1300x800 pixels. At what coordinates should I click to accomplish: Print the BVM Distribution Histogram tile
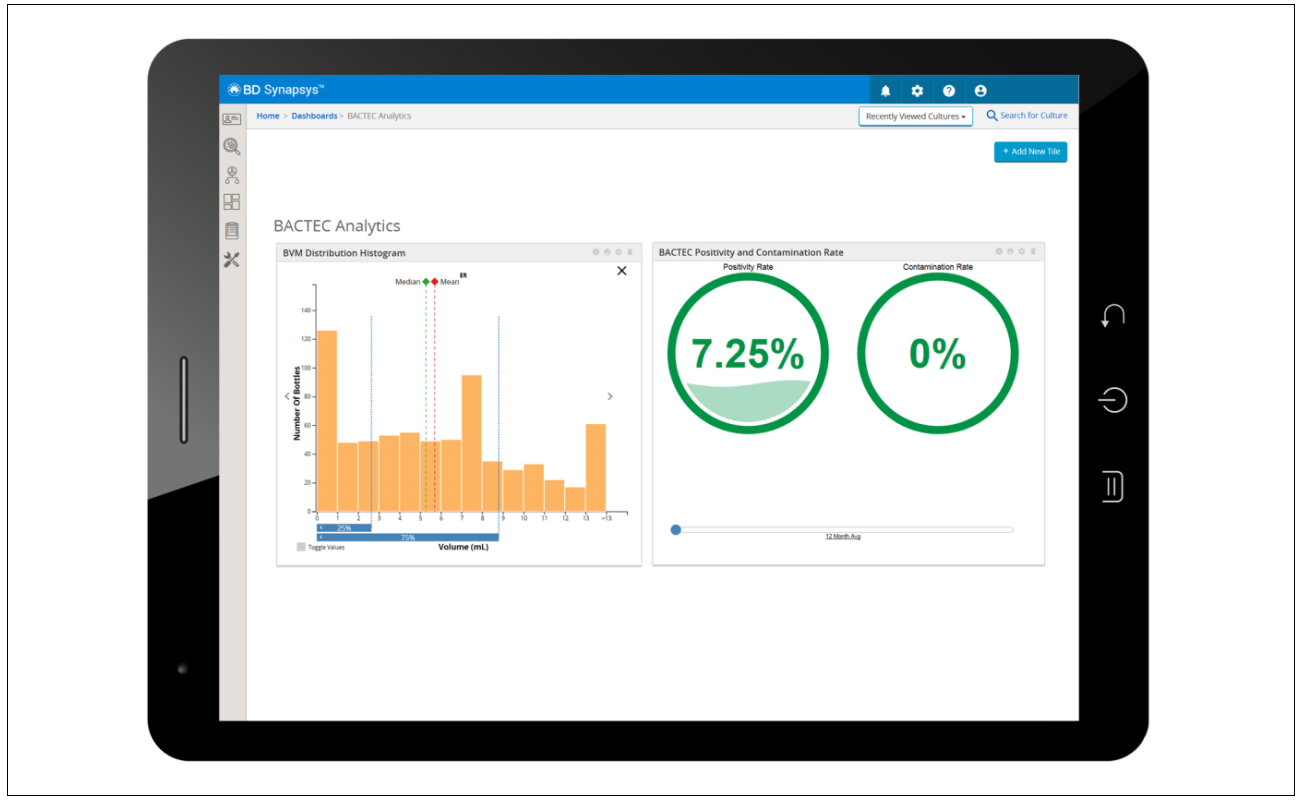point(607,252)
